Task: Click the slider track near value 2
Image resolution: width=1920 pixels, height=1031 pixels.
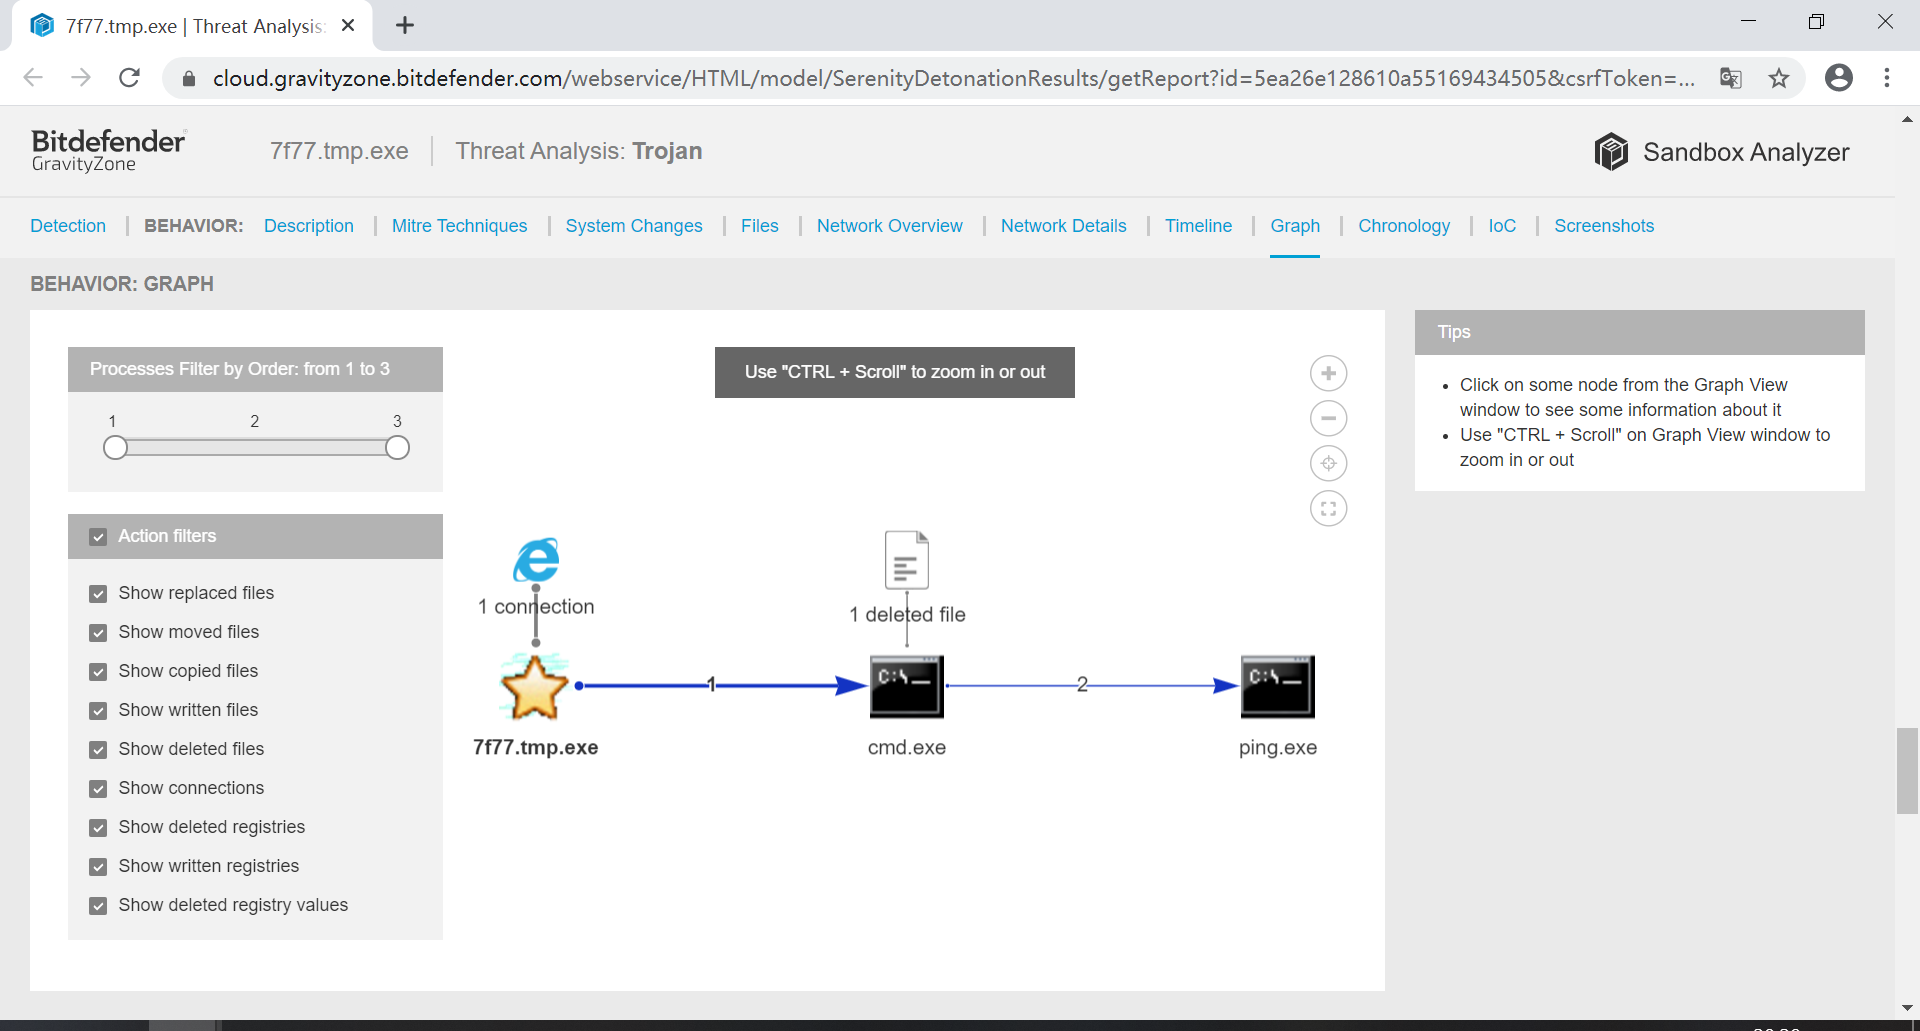Action: point(255,448)
